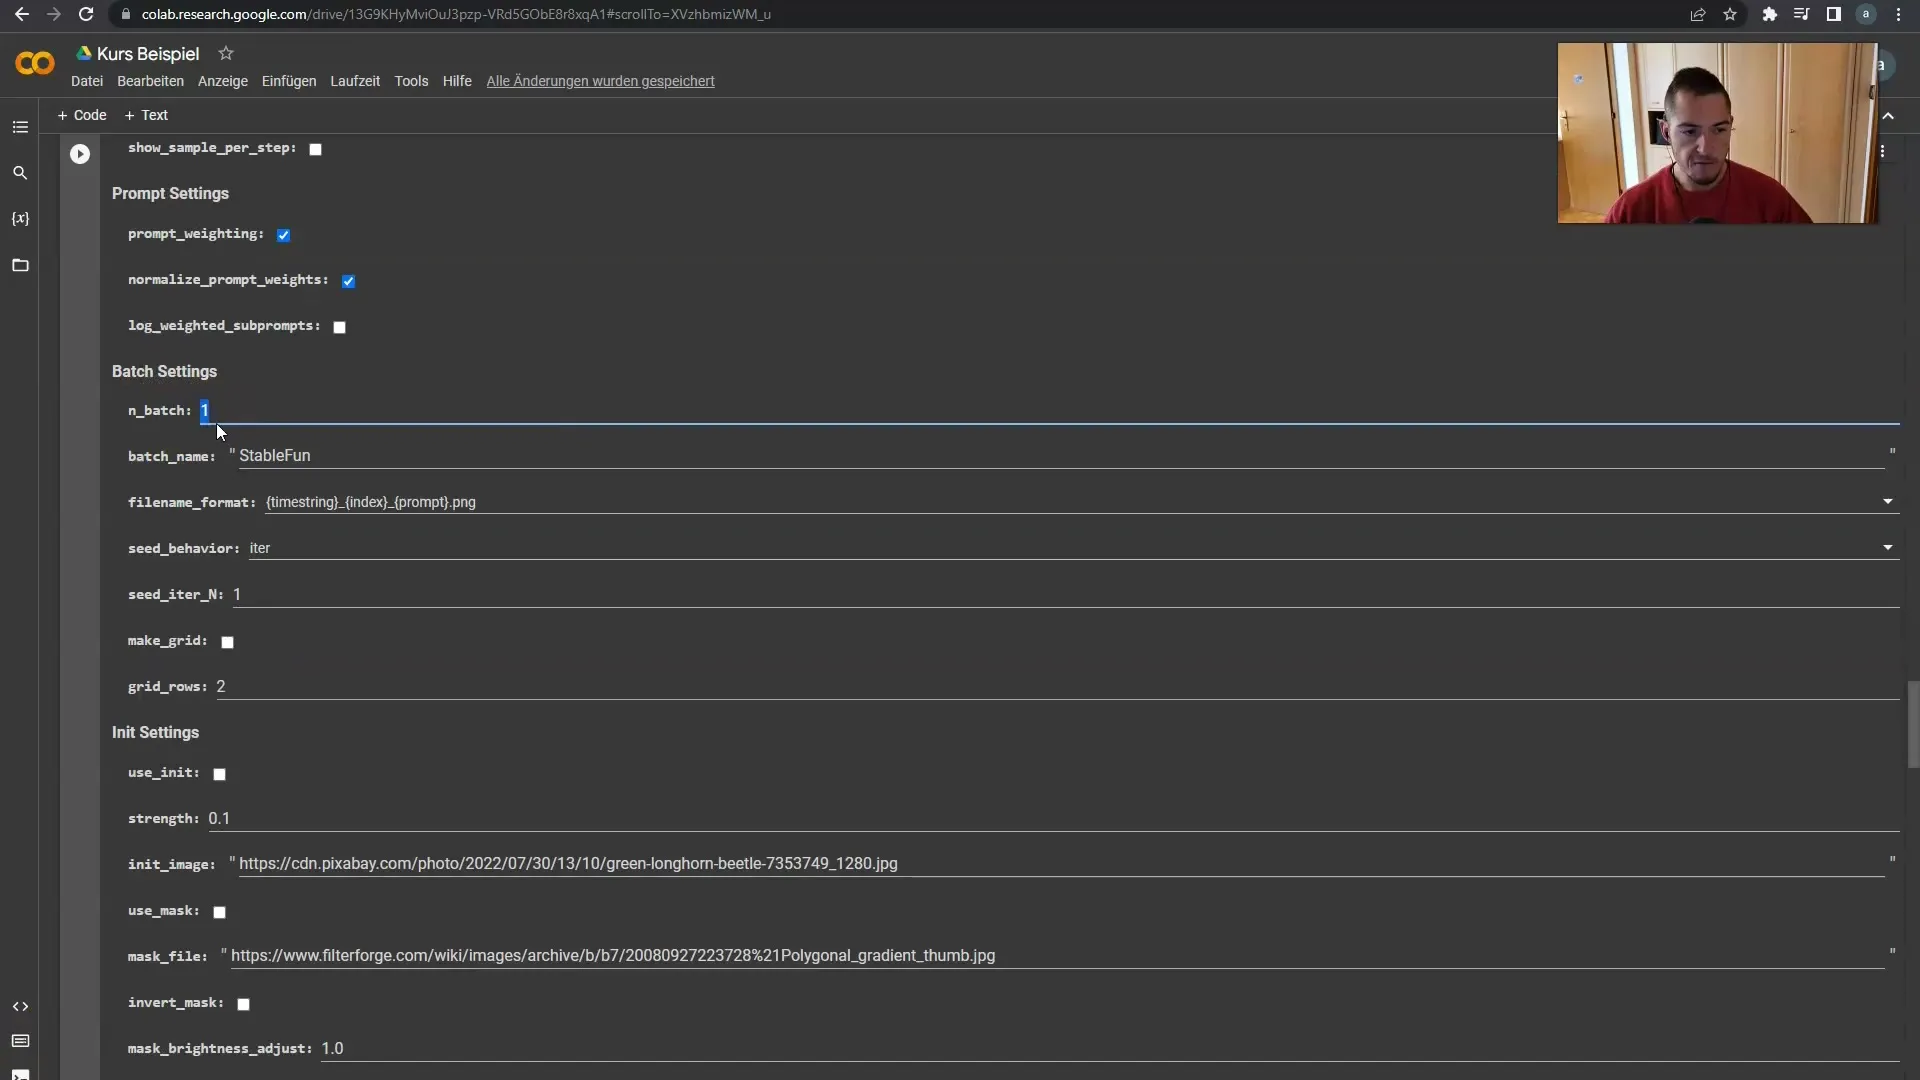Image resolution: width=1920 pixels, height=1080 pixels.
Task: Reload the Colab page
Action: coord(86,14)
